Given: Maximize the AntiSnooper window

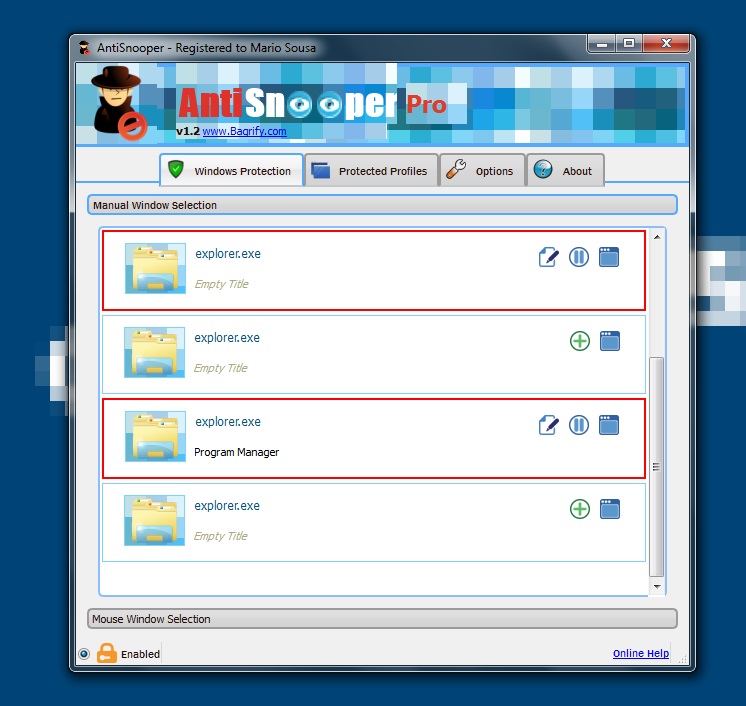Looking at the screenshot, I should [629, 44].
